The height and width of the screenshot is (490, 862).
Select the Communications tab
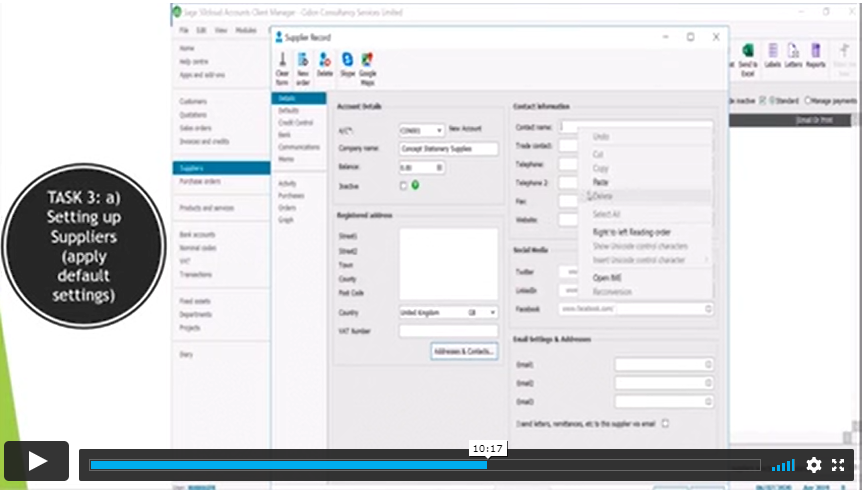299,147
